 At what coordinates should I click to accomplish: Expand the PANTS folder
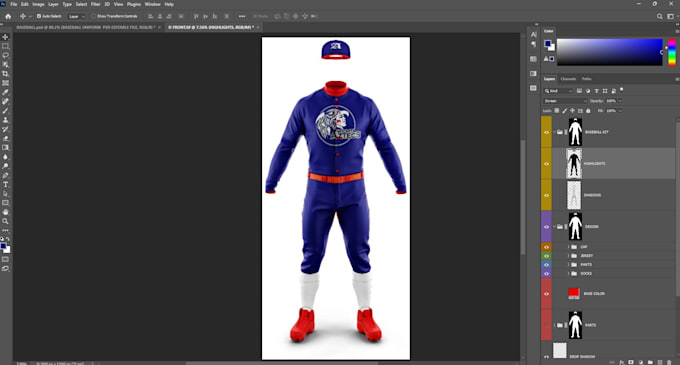tap(569, 264)
